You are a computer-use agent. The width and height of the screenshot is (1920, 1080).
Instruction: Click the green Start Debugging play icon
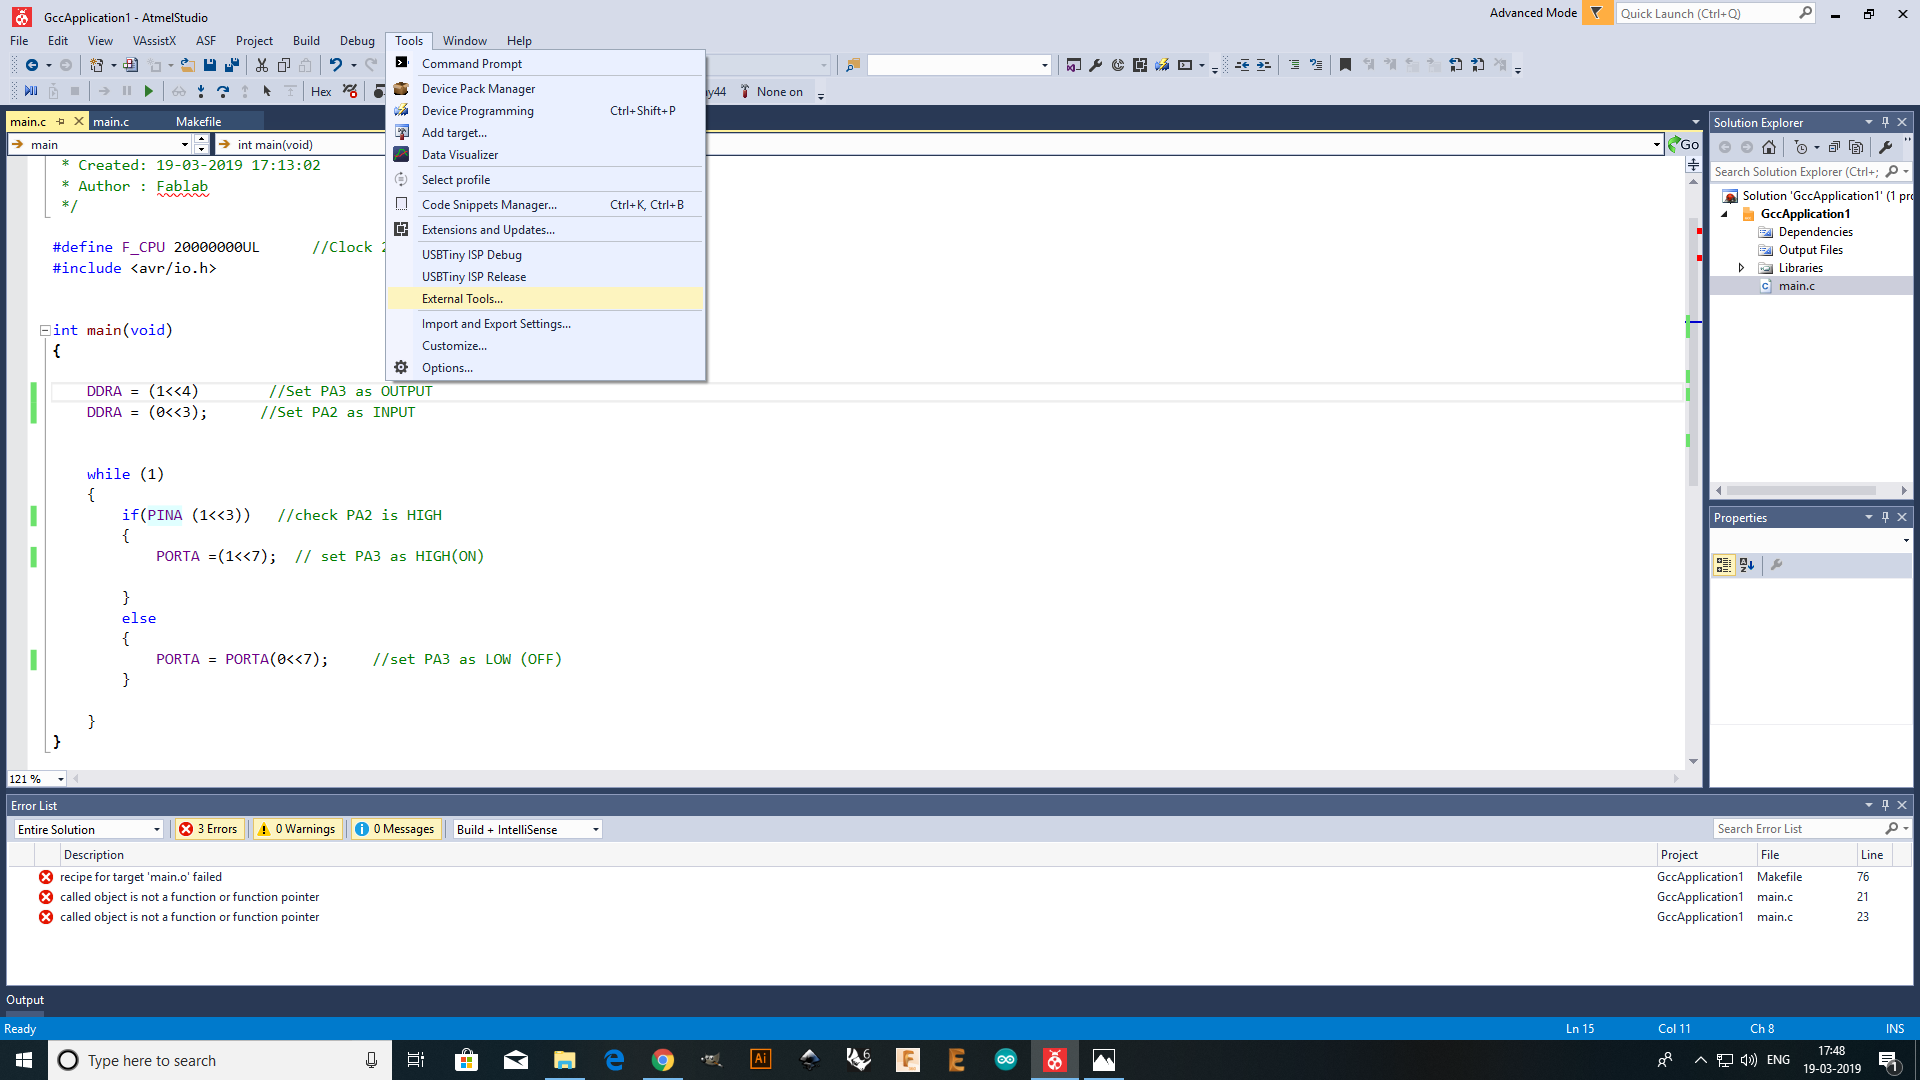point(149,91)
